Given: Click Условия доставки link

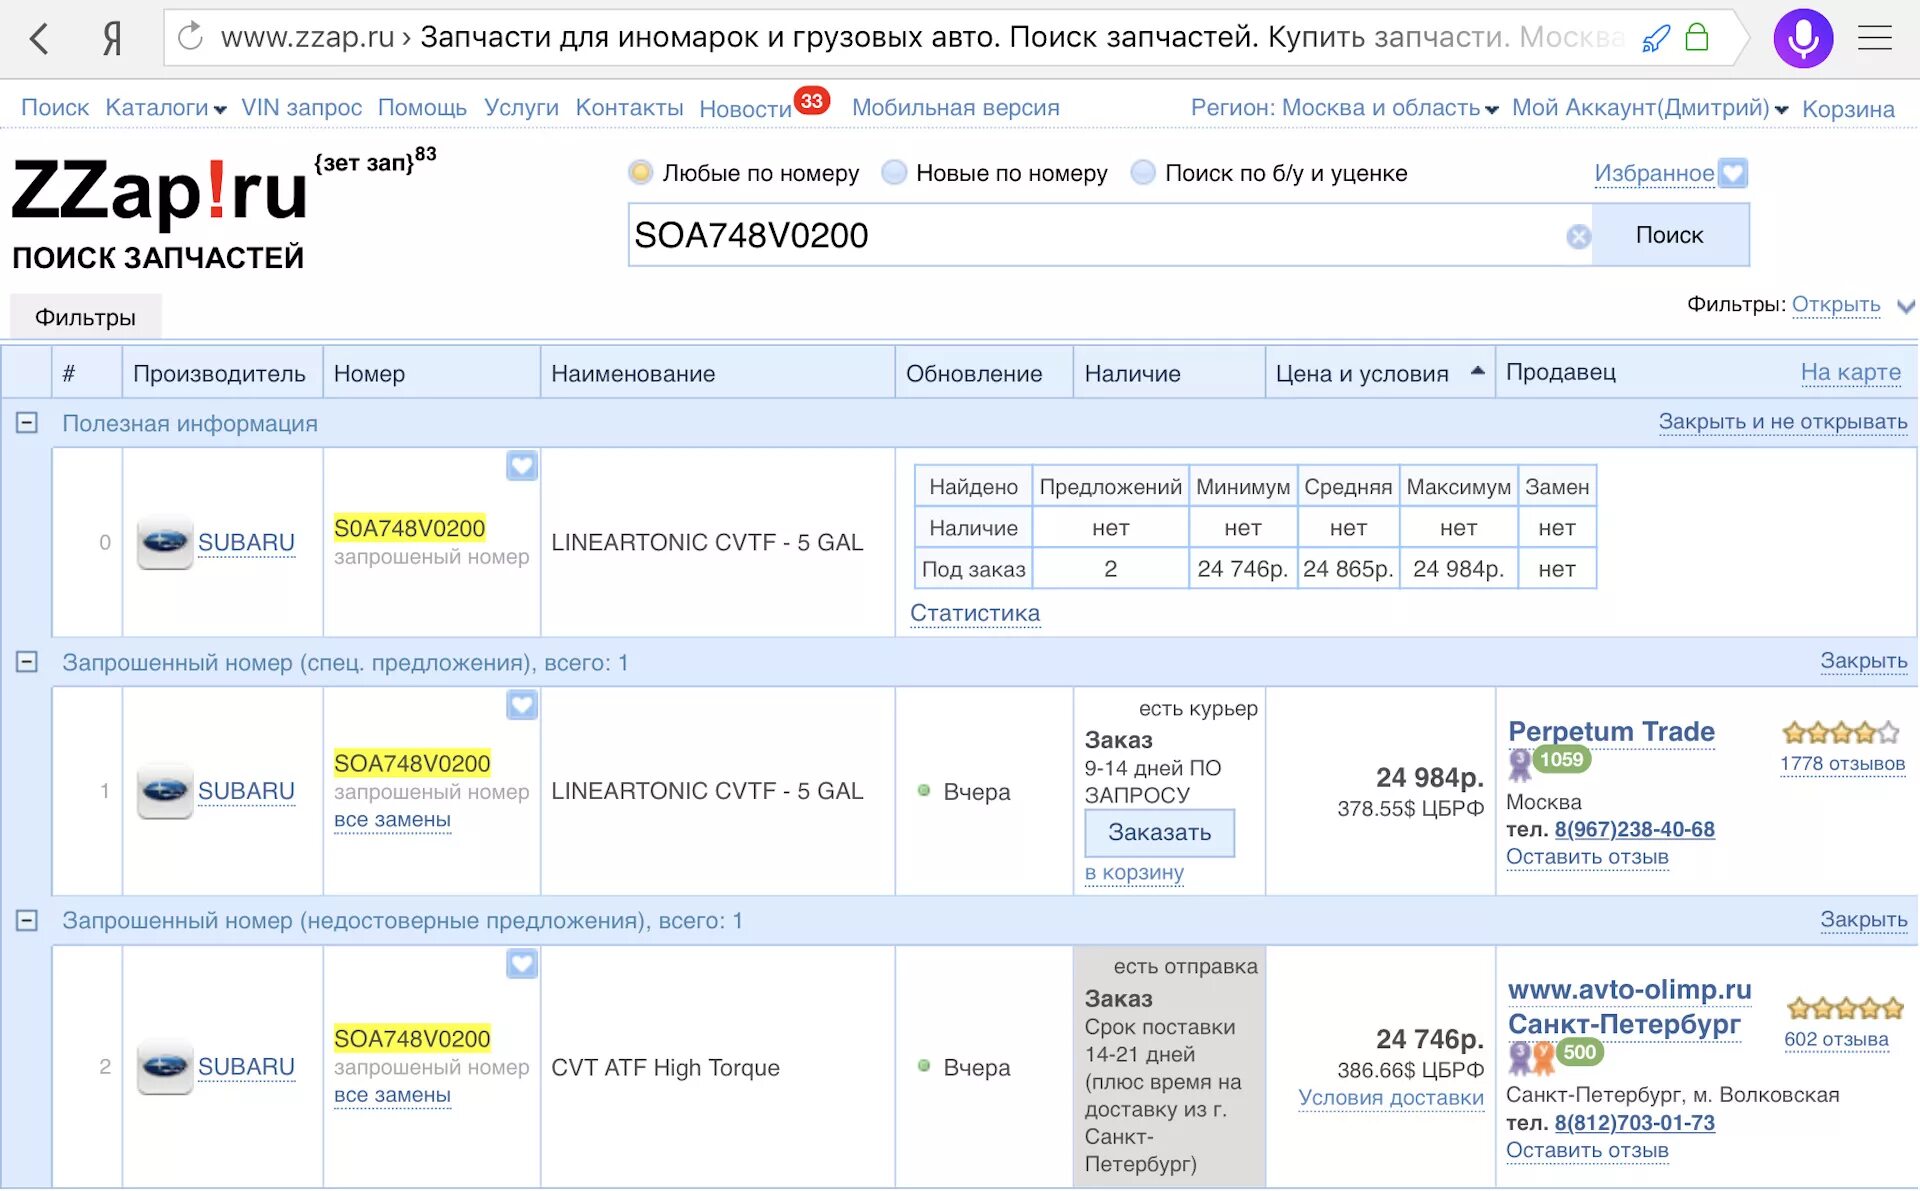Looking at the screenshot, I should (1391, 1098).
